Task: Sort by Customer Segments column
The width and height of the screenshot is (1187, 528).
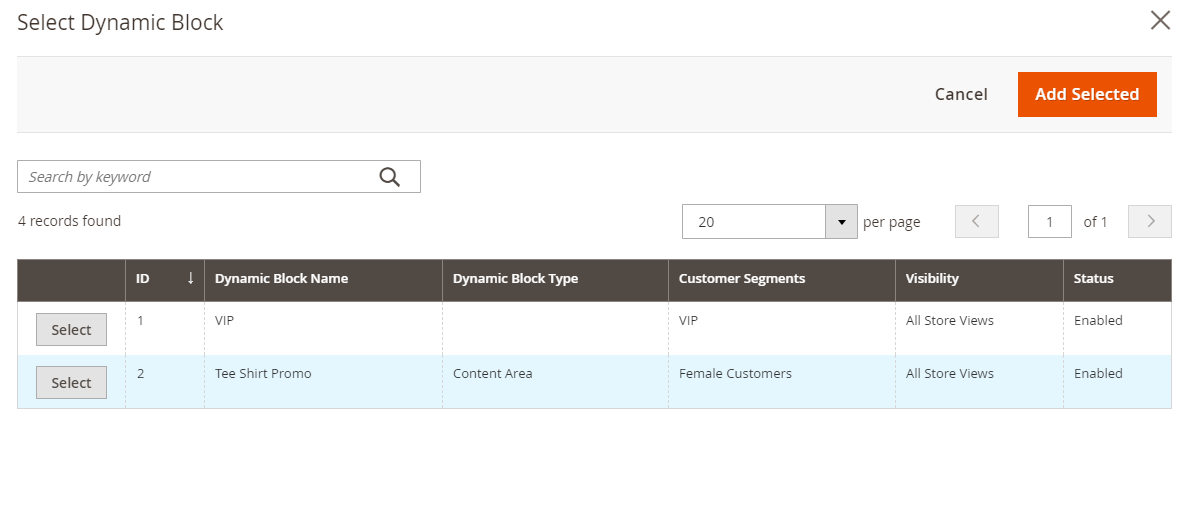Action: 782,279
